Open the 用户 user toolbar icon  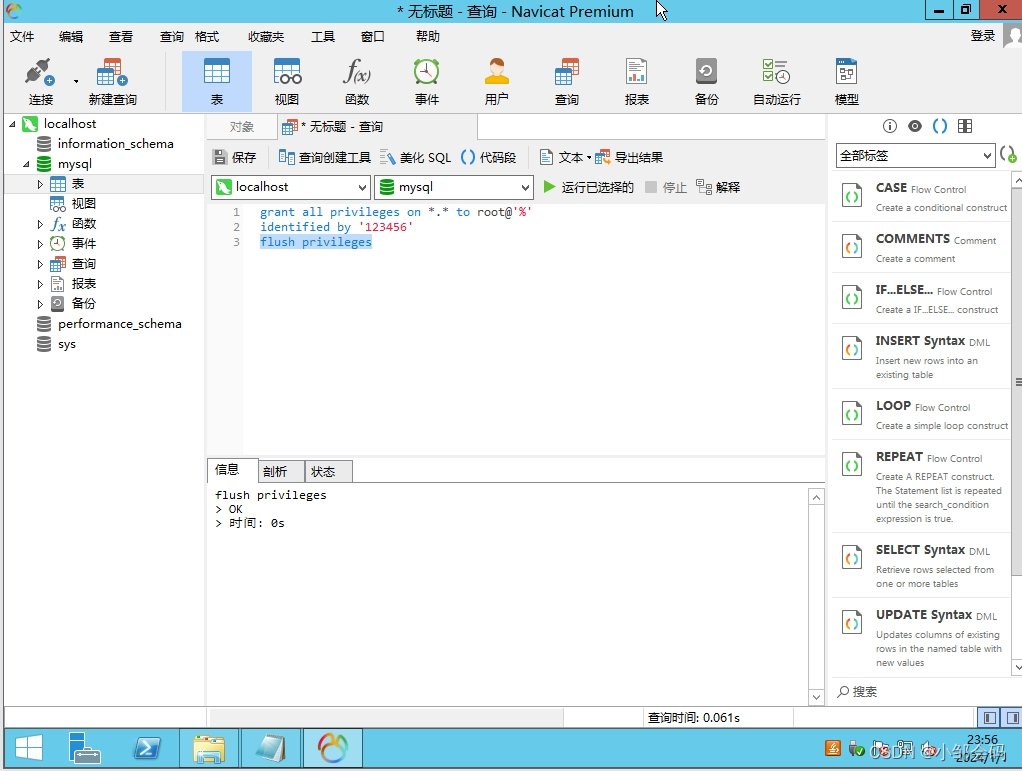tap(497, 81)
